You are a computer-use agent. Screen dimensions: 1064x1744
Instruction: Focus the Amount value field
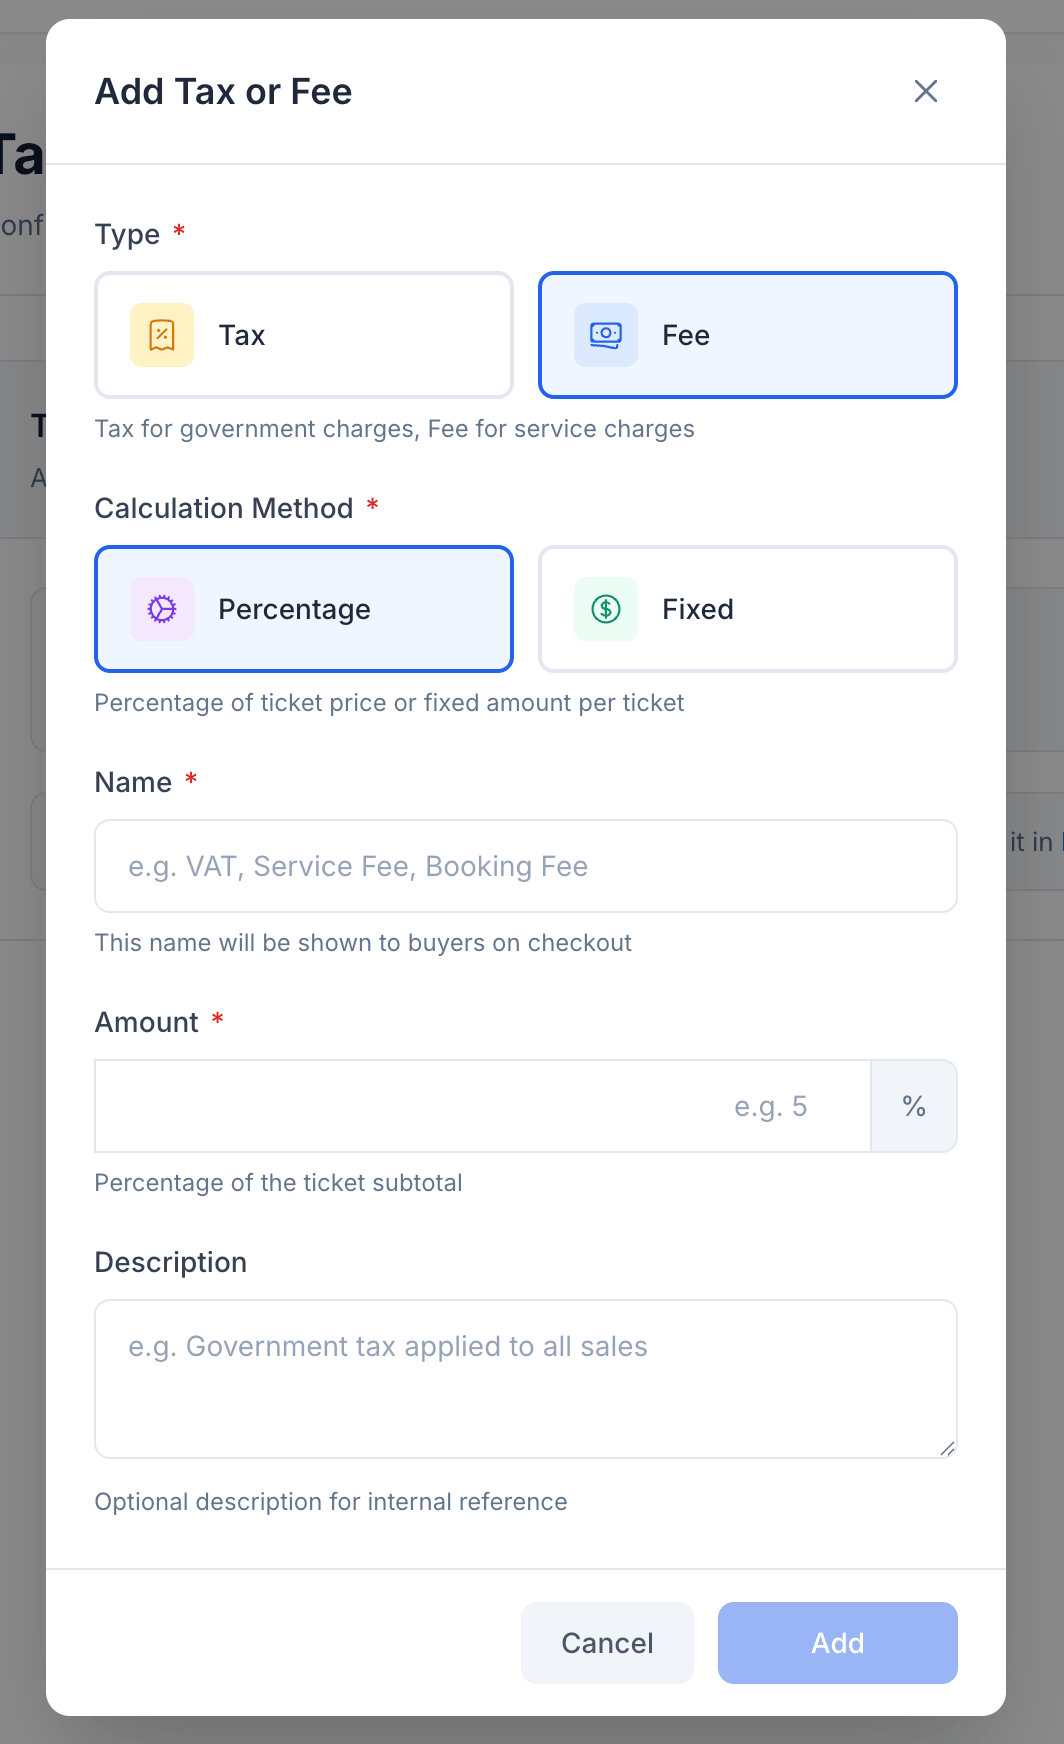482,1106
